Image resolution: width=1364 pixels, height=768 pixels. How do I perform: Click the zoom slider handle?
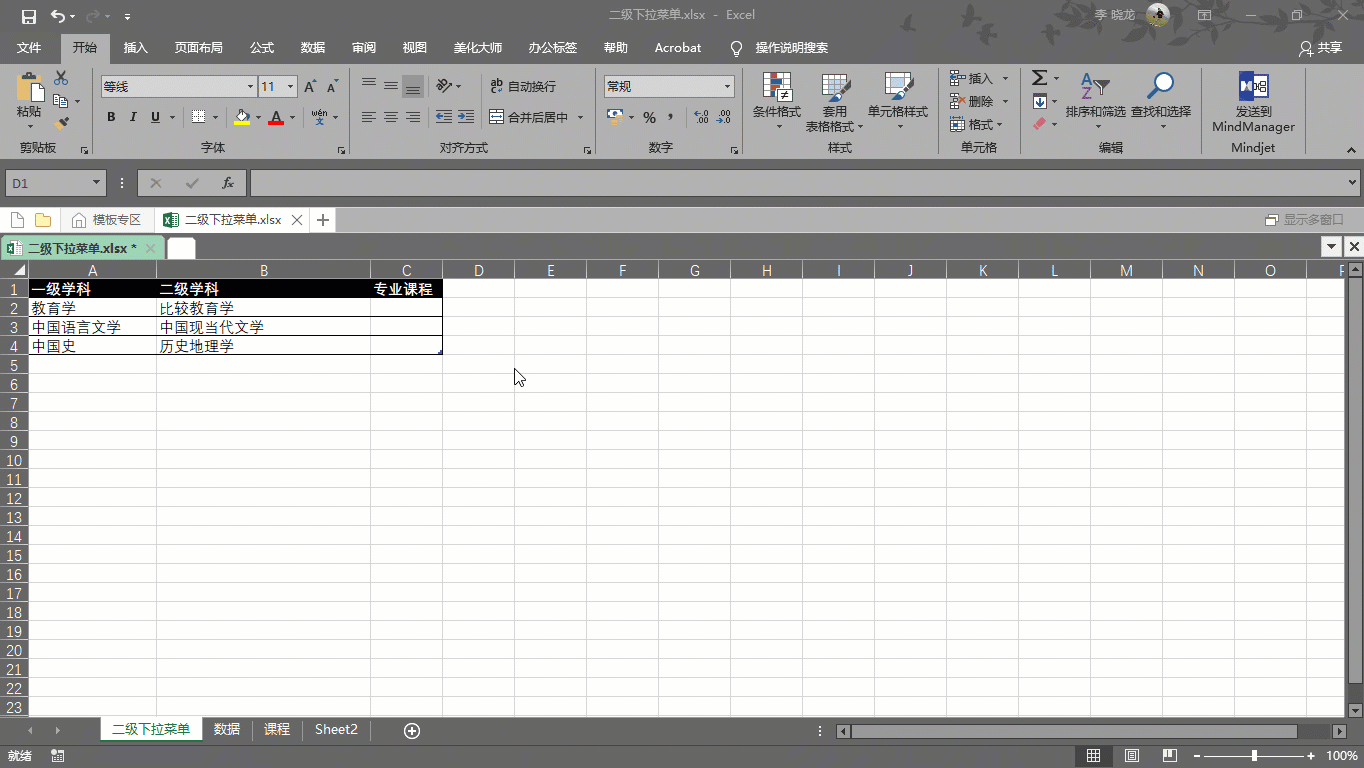pos(1254,756)
